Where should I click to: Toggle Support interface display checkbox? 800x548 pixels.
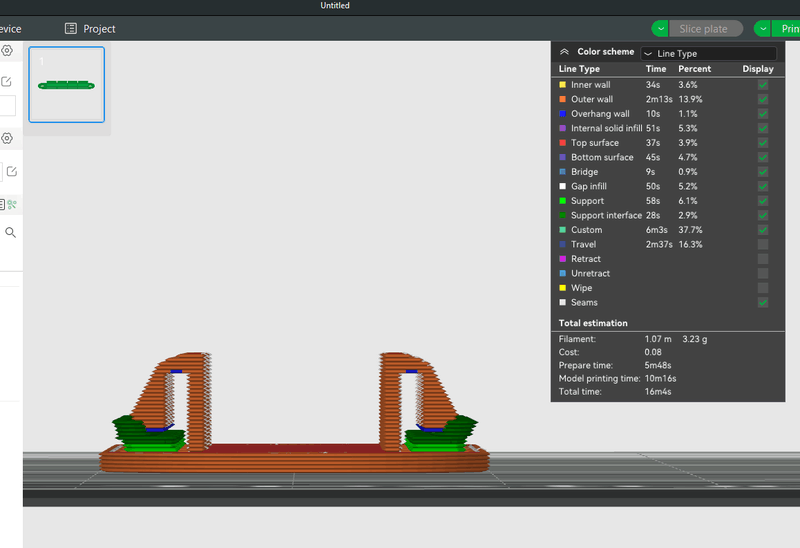763,215
